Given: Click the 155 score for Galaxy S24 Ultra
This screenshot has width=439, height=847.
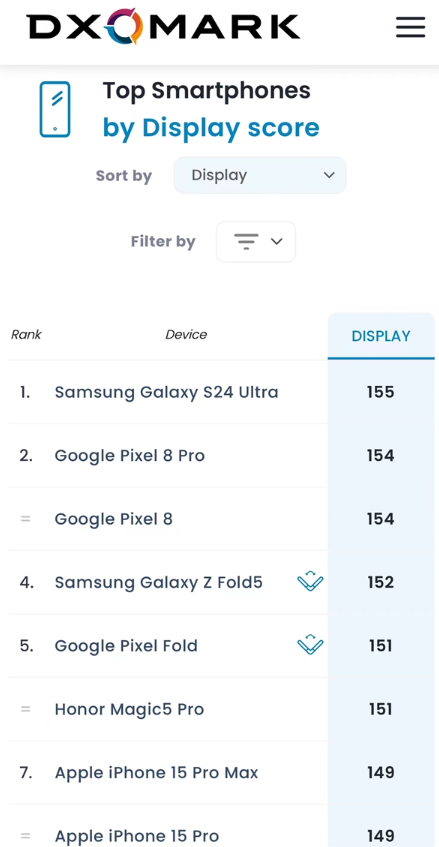Looking at the screenshot, I should [381, 392].
